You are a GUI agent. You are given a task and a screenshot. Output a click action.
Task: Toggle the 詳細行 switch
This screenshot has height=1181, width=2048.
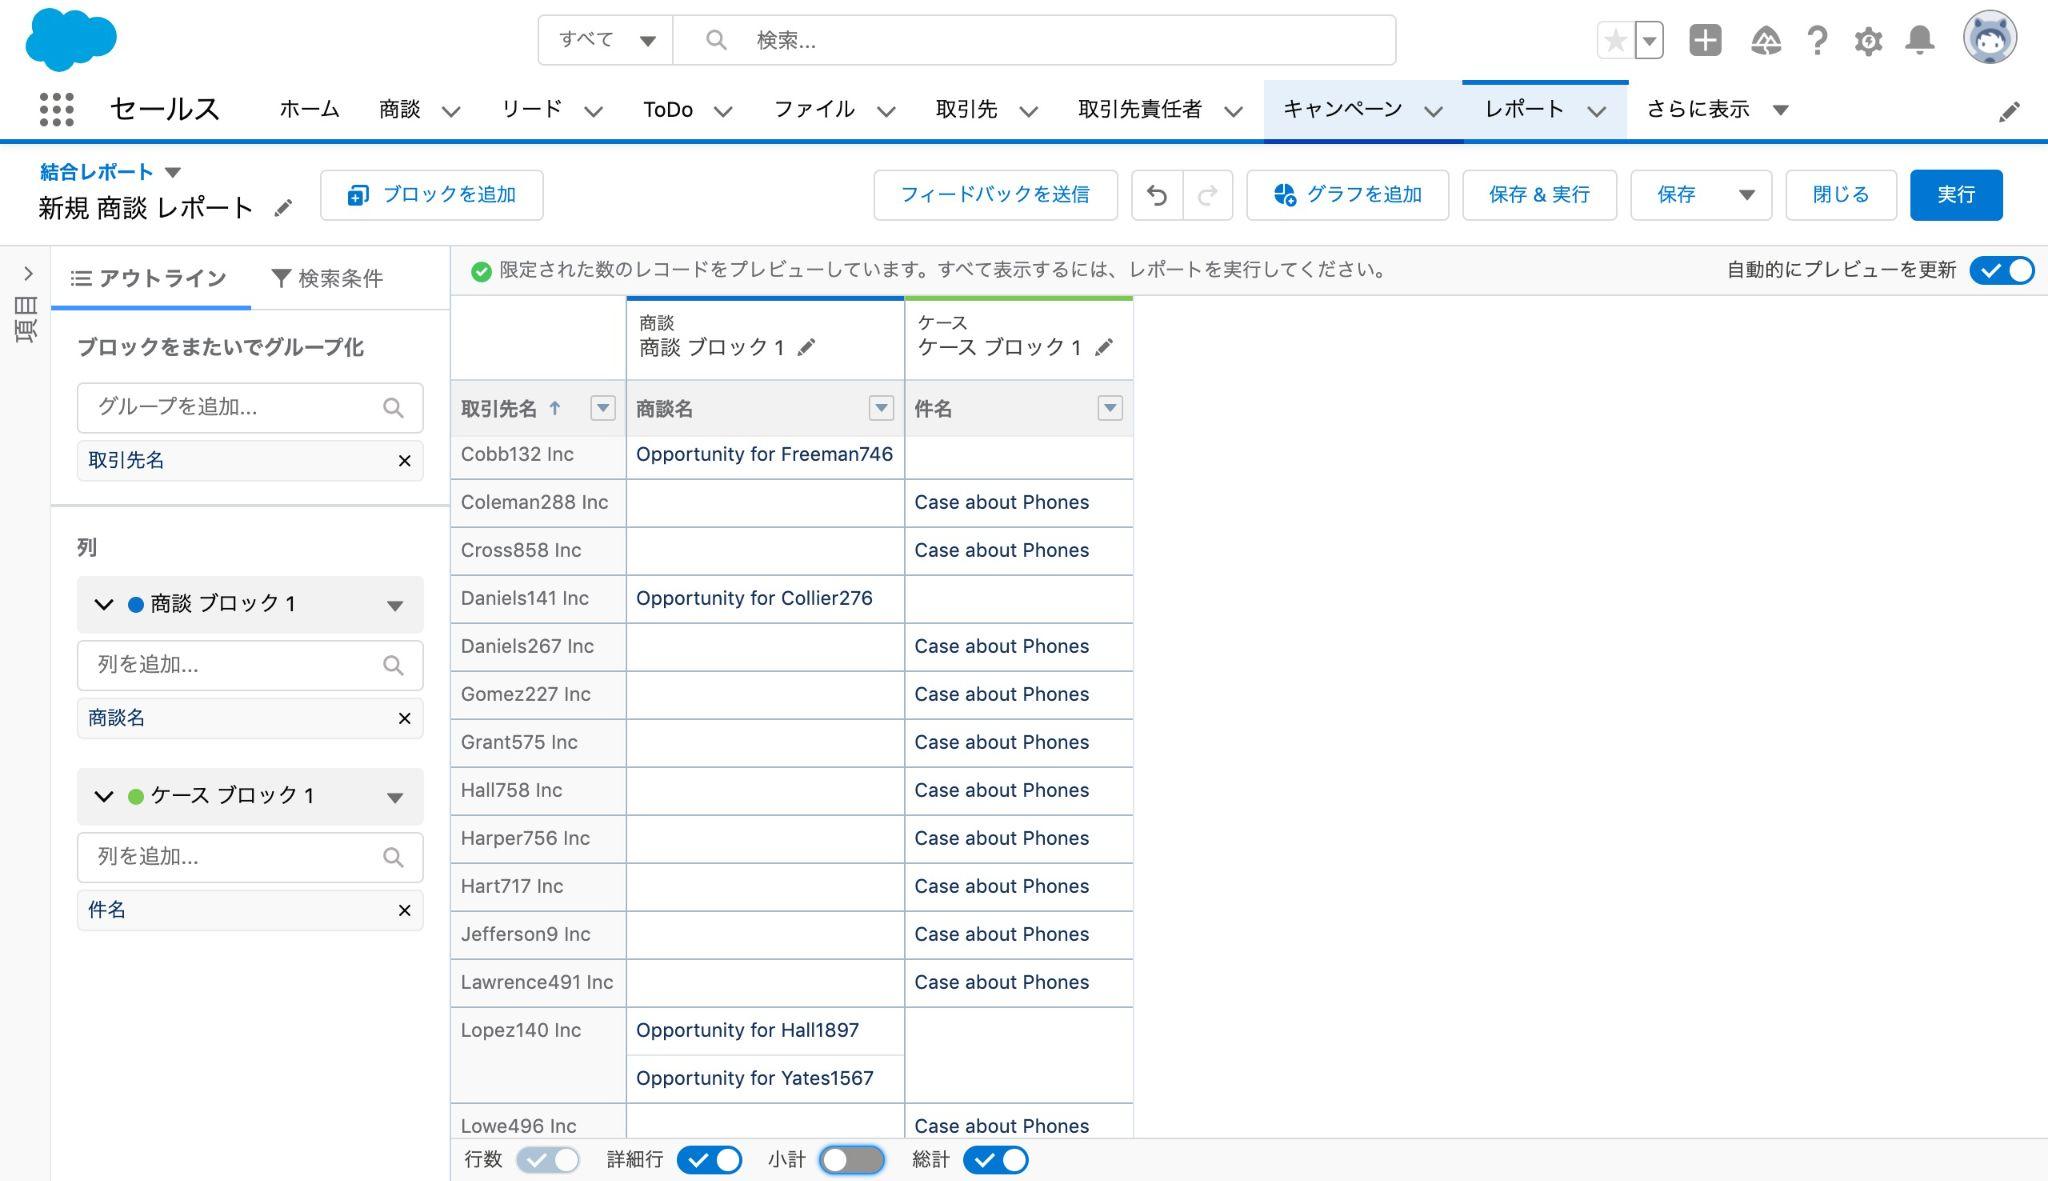[709, 1160]
